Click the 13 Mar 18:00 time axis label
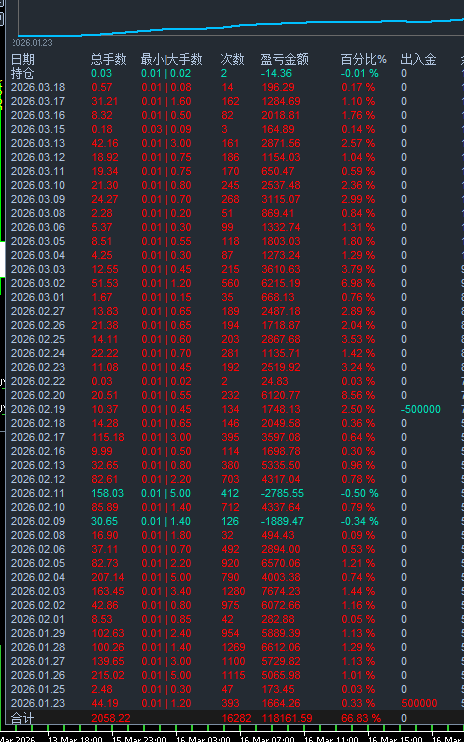 point(75,739)
